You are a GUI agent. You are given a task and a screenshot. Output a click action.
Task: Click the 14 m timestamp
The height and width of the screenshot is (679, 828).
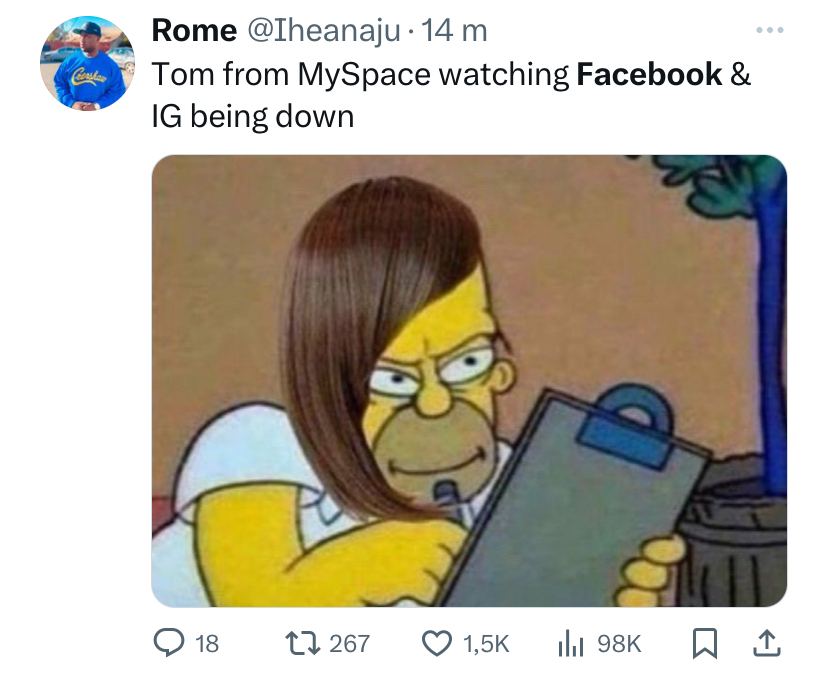(x=455, y=31)
